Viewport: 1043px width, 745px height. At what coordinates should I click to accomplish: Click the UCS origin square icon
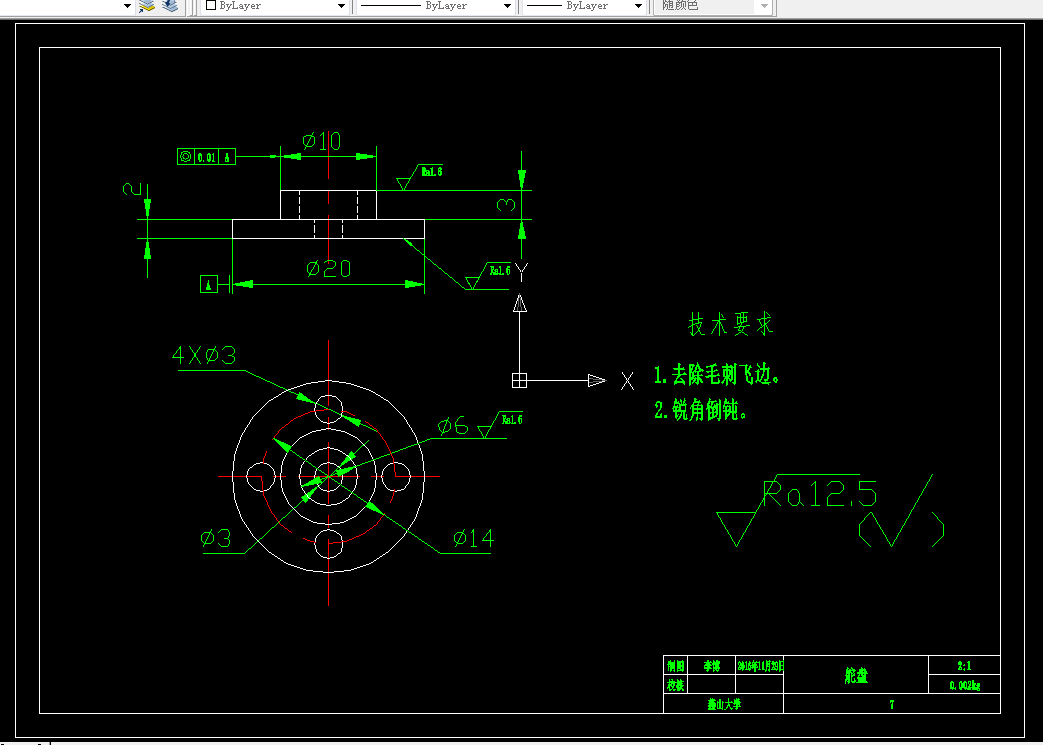pos(520,380)
